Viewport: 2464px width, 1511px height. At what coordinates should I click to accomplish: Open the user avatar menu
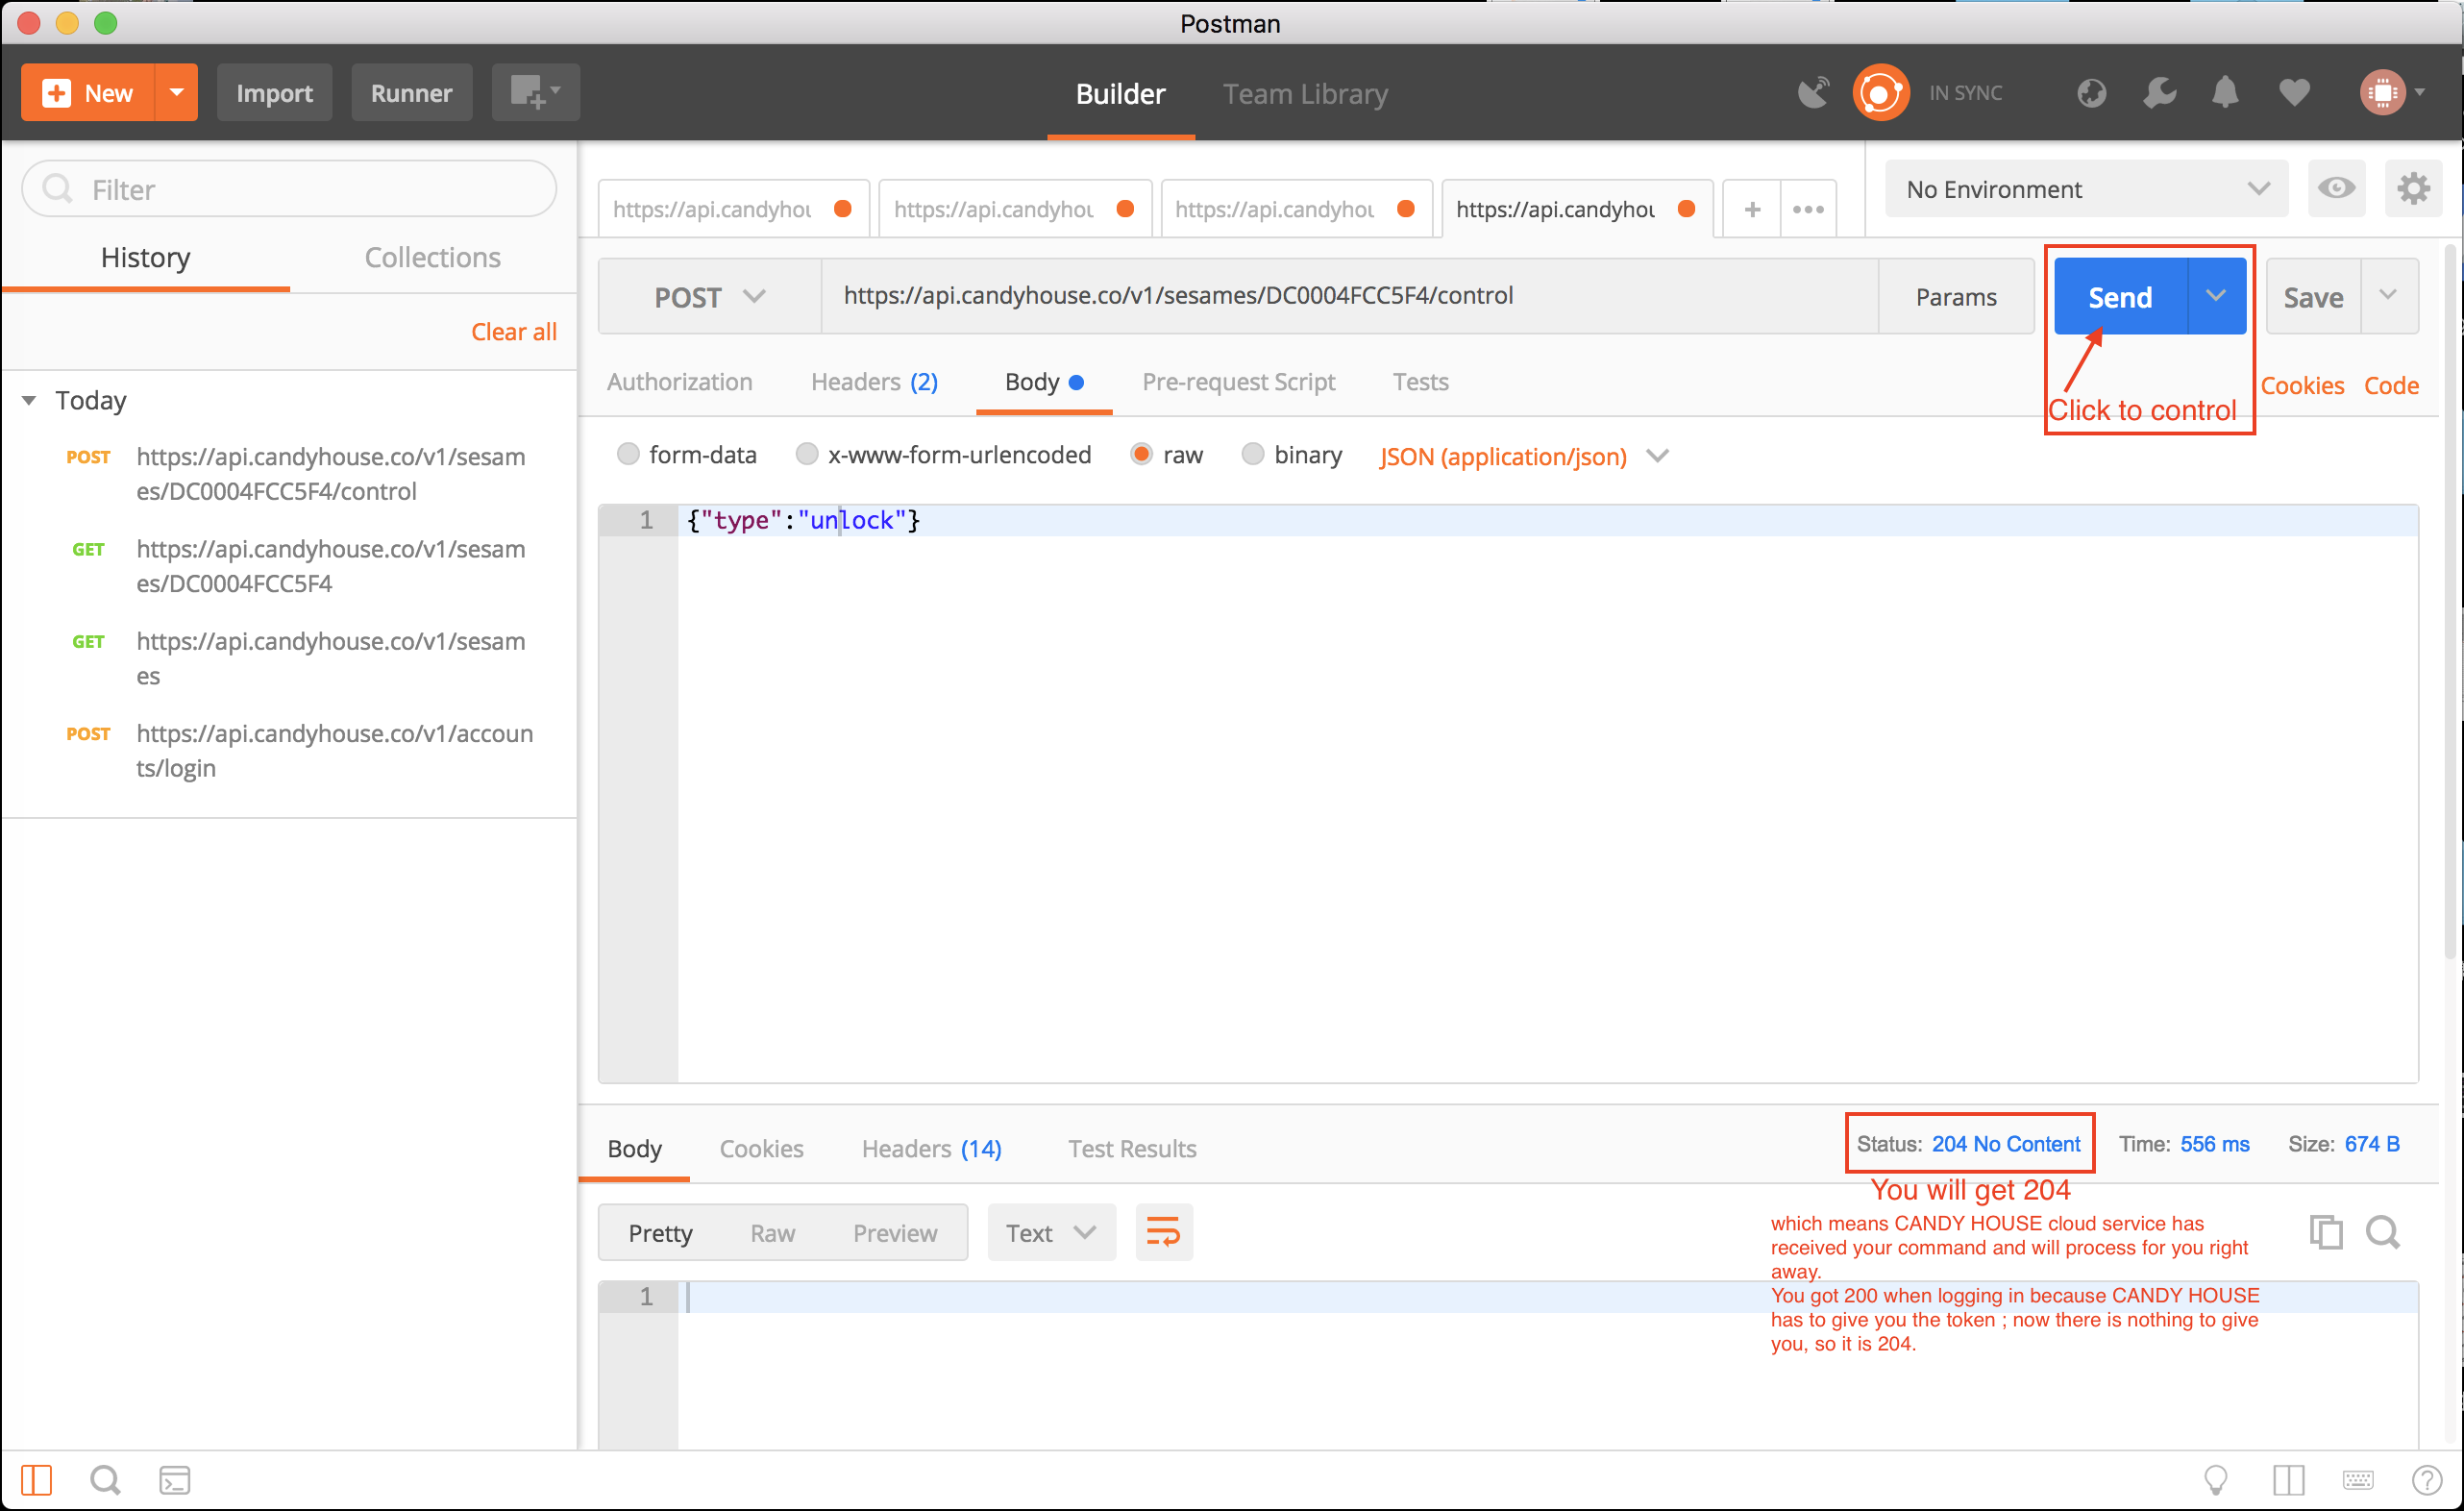coord(2392,93)
